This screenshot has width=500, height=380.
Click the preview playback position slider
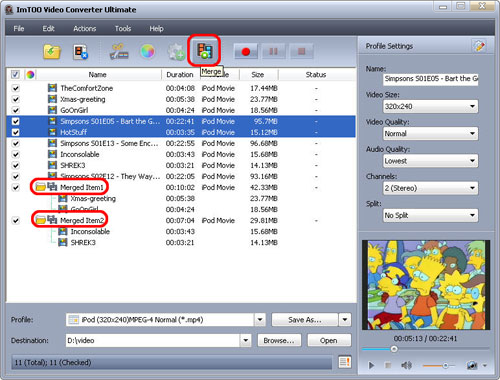426,349
